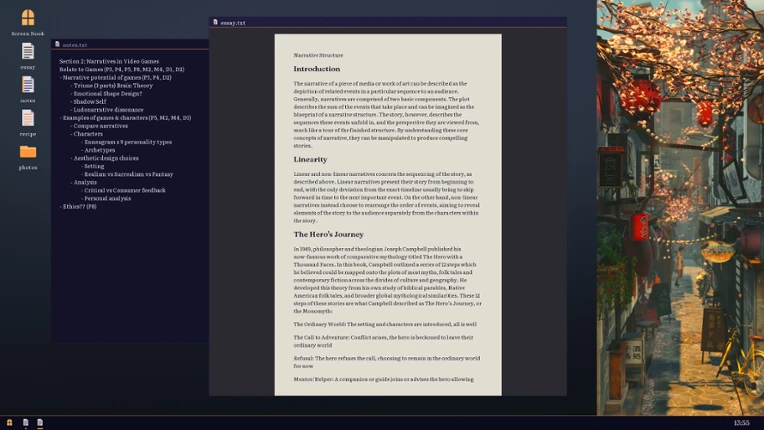Click 'Triune (3 parts) Brain Theory' line

[x=112, y=86]
